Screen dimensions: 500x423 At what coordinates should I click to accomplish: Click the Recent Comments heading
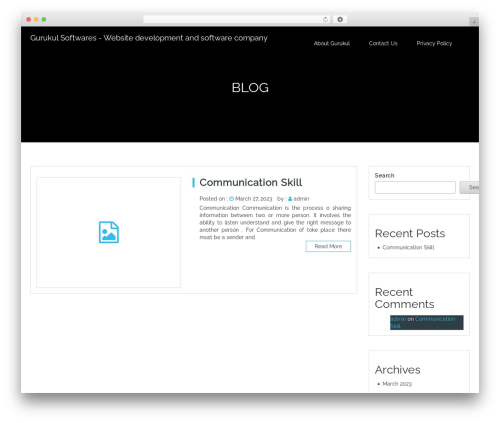click(x=405, y=298)
